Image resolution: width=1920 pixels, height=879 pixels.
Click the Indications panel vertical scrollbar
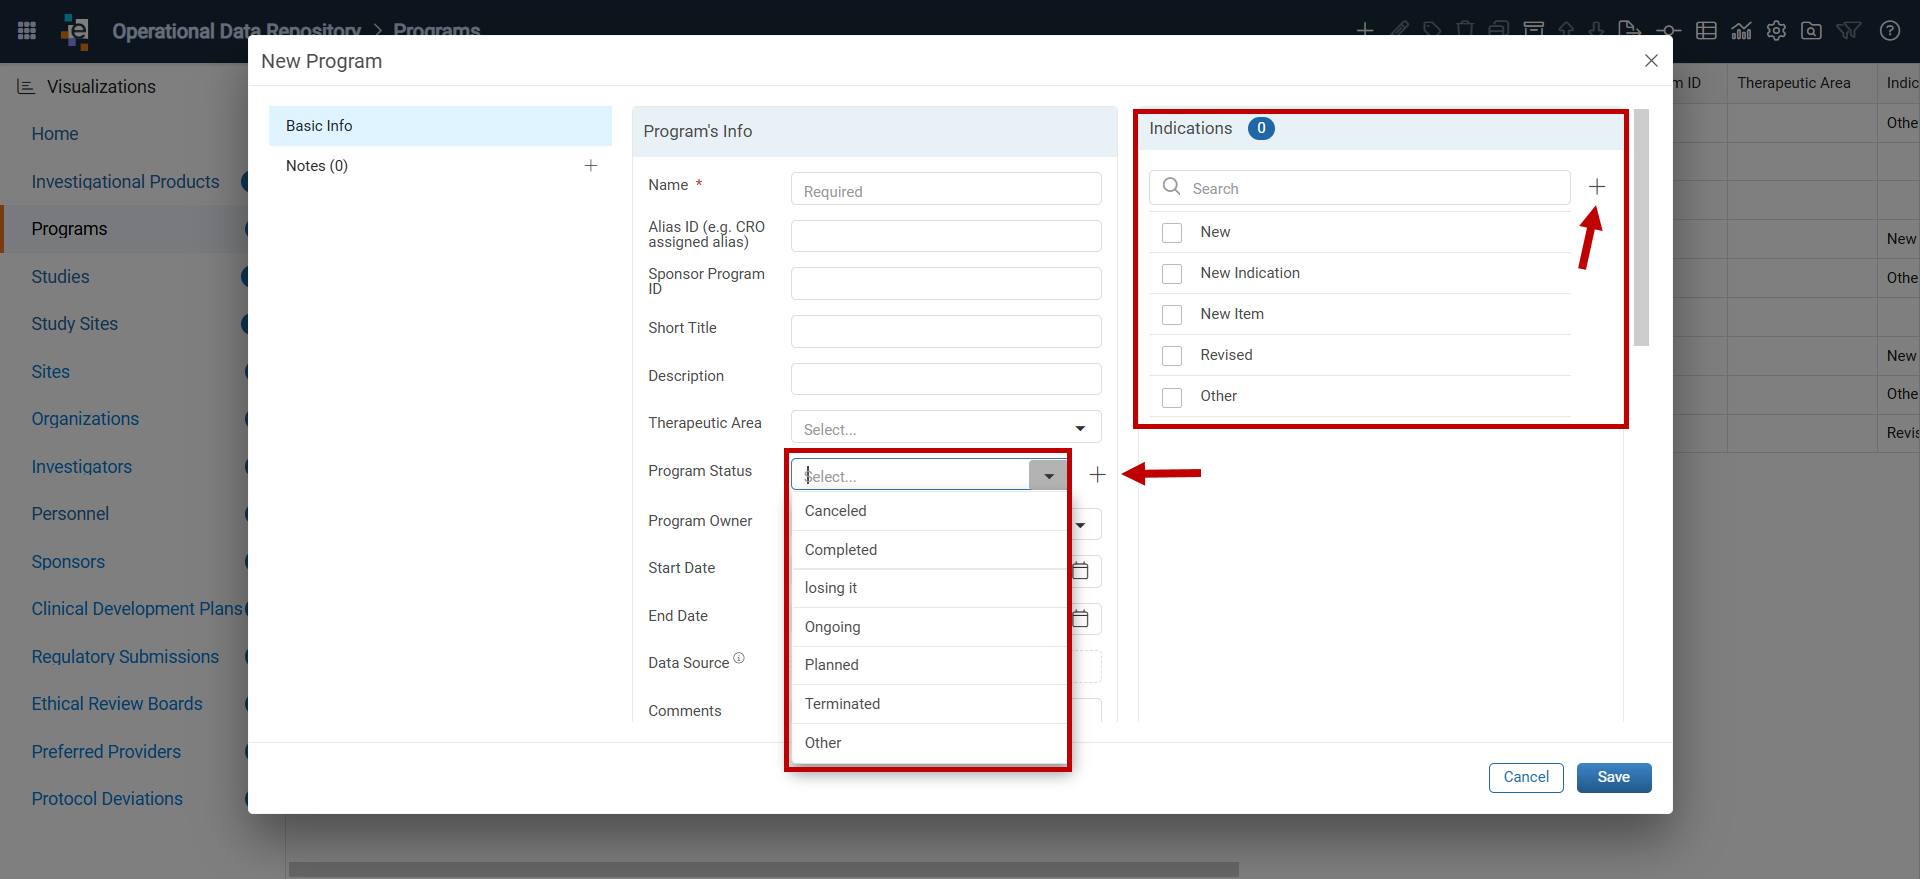(x=1641, y=228)
